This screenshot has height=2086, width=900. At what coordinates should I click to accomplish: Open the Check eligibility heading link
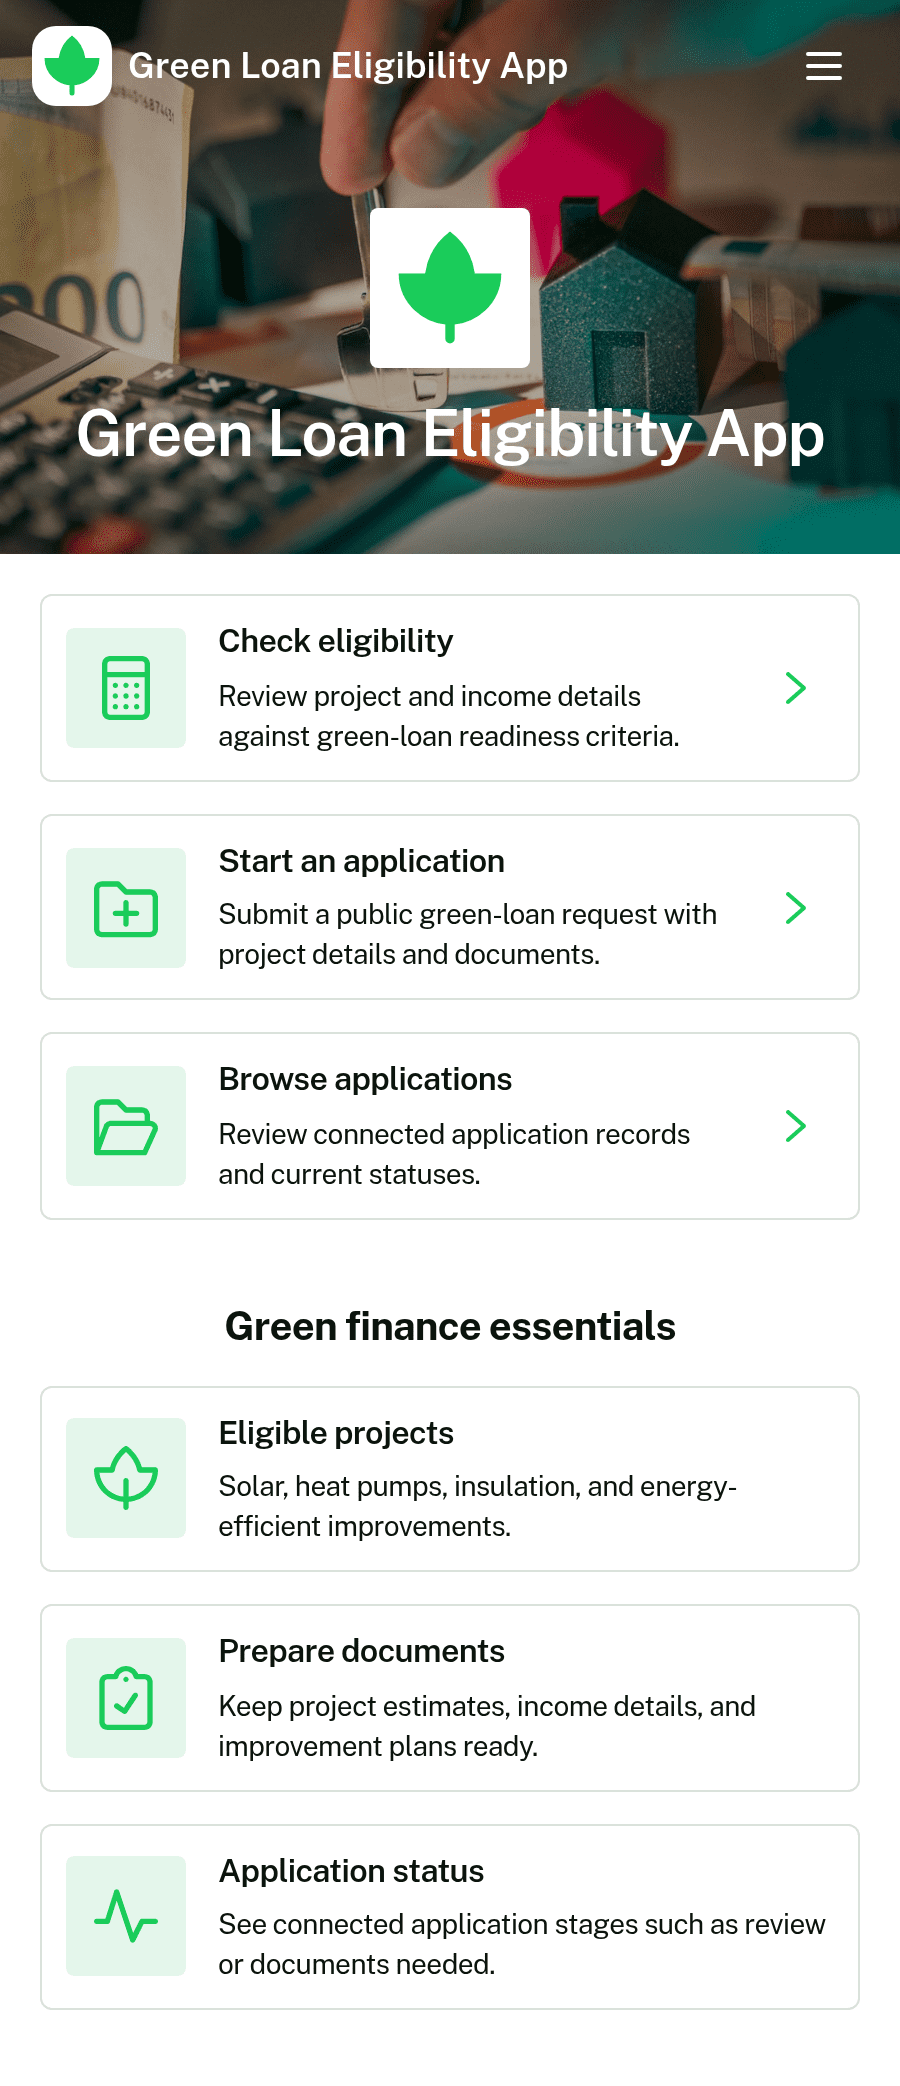click(336, 641)
